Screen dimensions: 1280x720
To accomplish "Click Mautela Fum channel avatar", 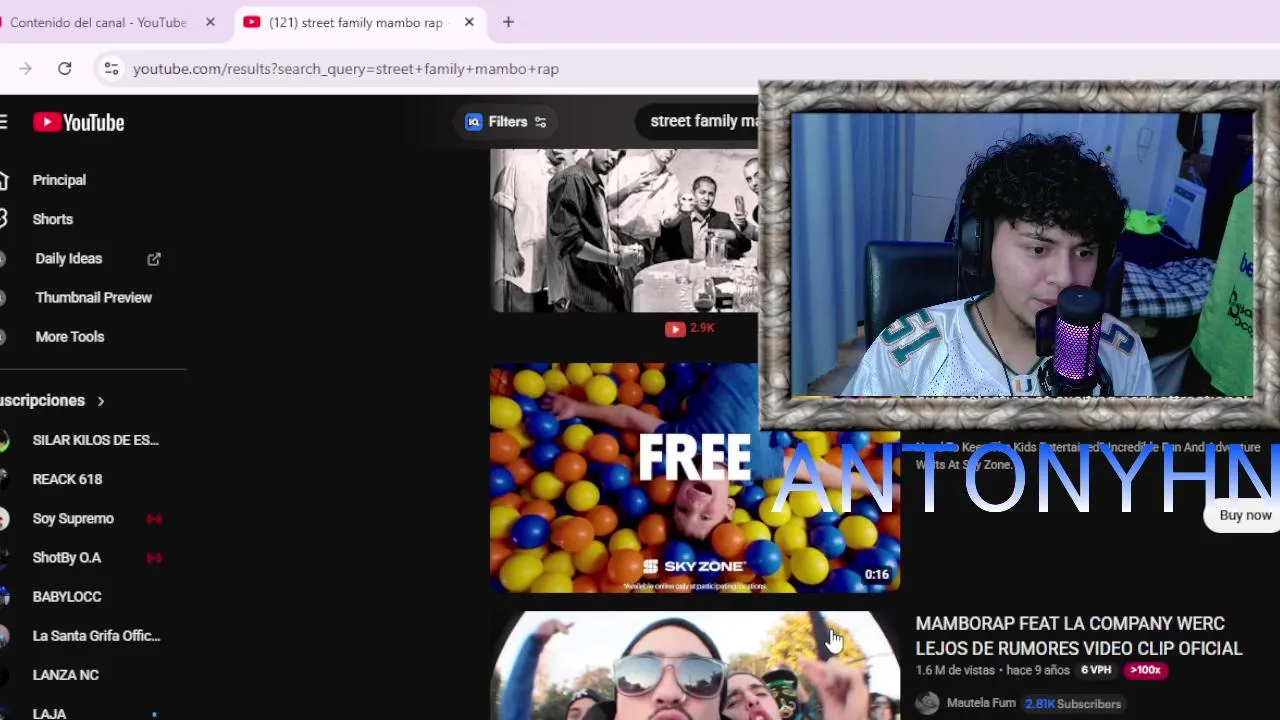I will (x=927, y=703).
